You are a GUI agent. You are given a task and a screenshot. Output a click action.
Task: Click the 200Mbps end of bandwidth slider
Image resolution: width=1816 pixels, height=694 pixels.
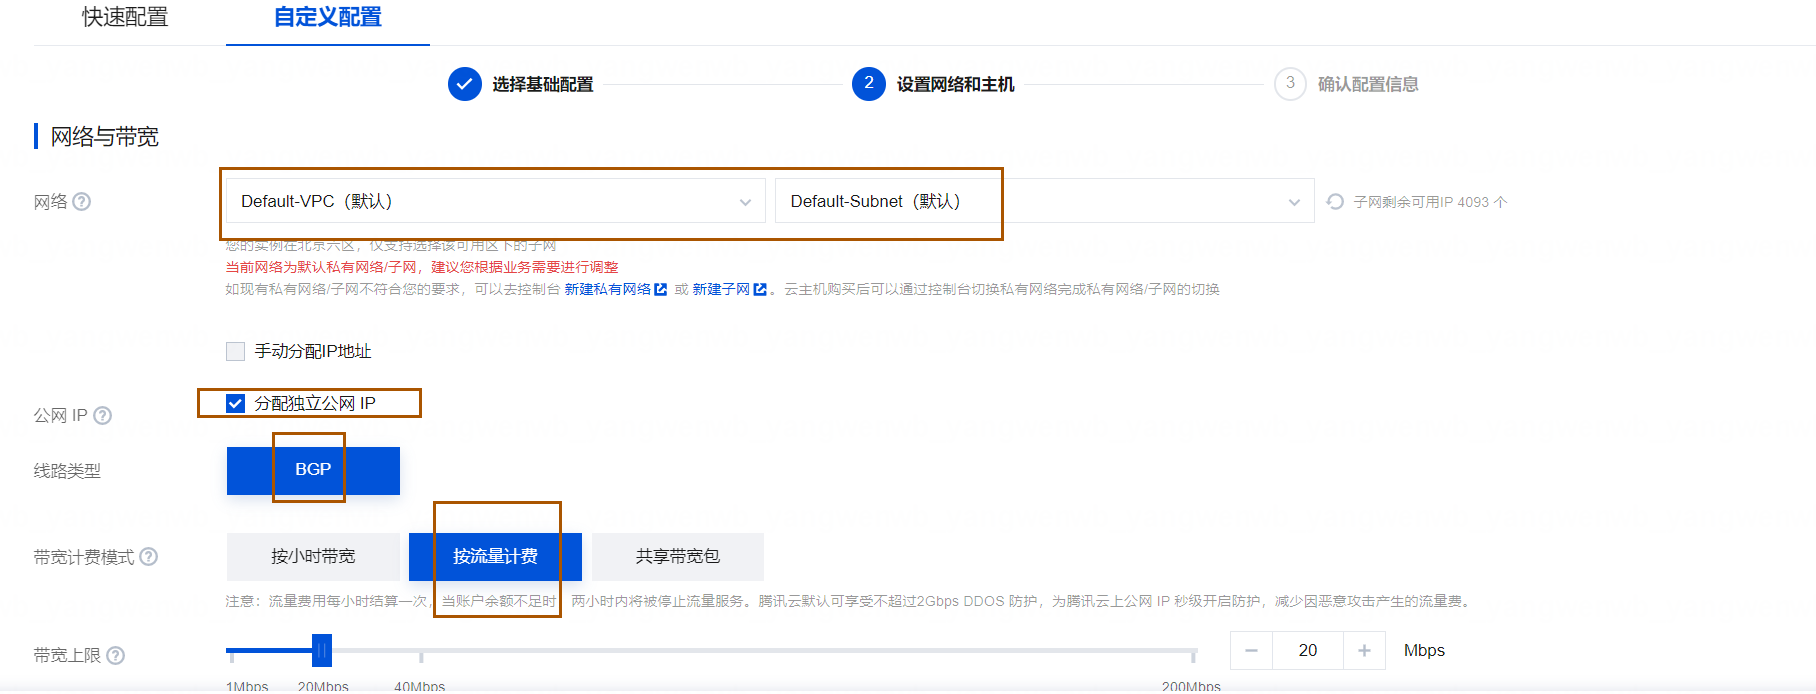1191,685
